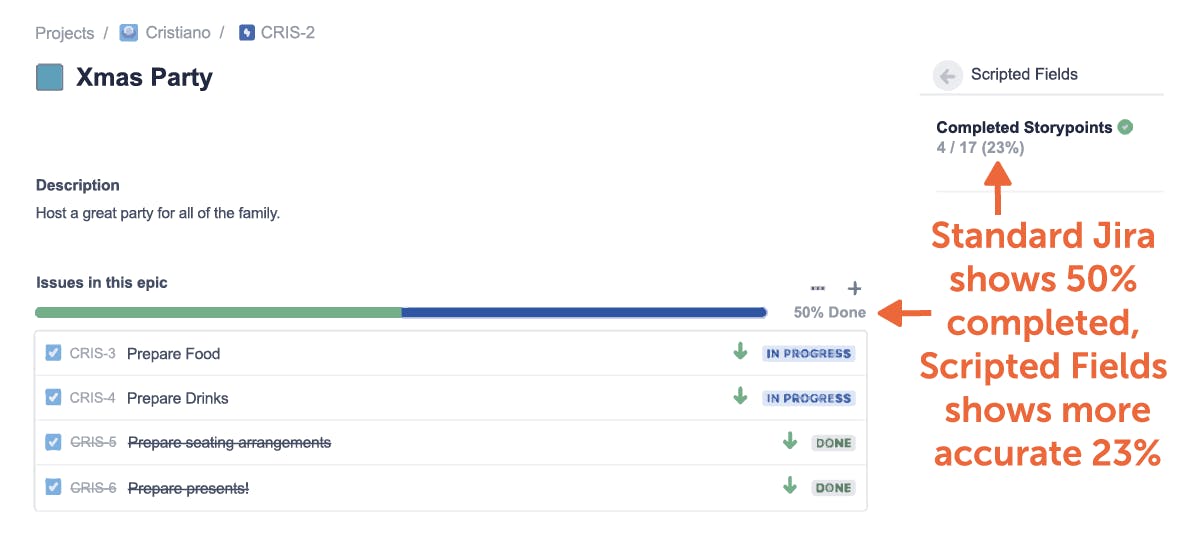Click the priority arrow for Prepare Food
1200x536 pixels.
(740, 351)
